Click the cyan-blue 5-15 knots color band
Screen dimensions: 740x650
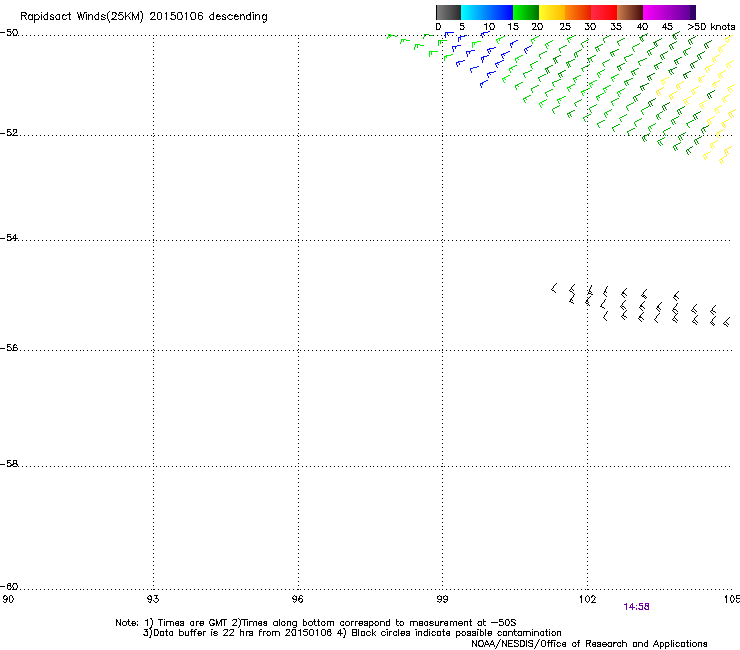[487, 12]
